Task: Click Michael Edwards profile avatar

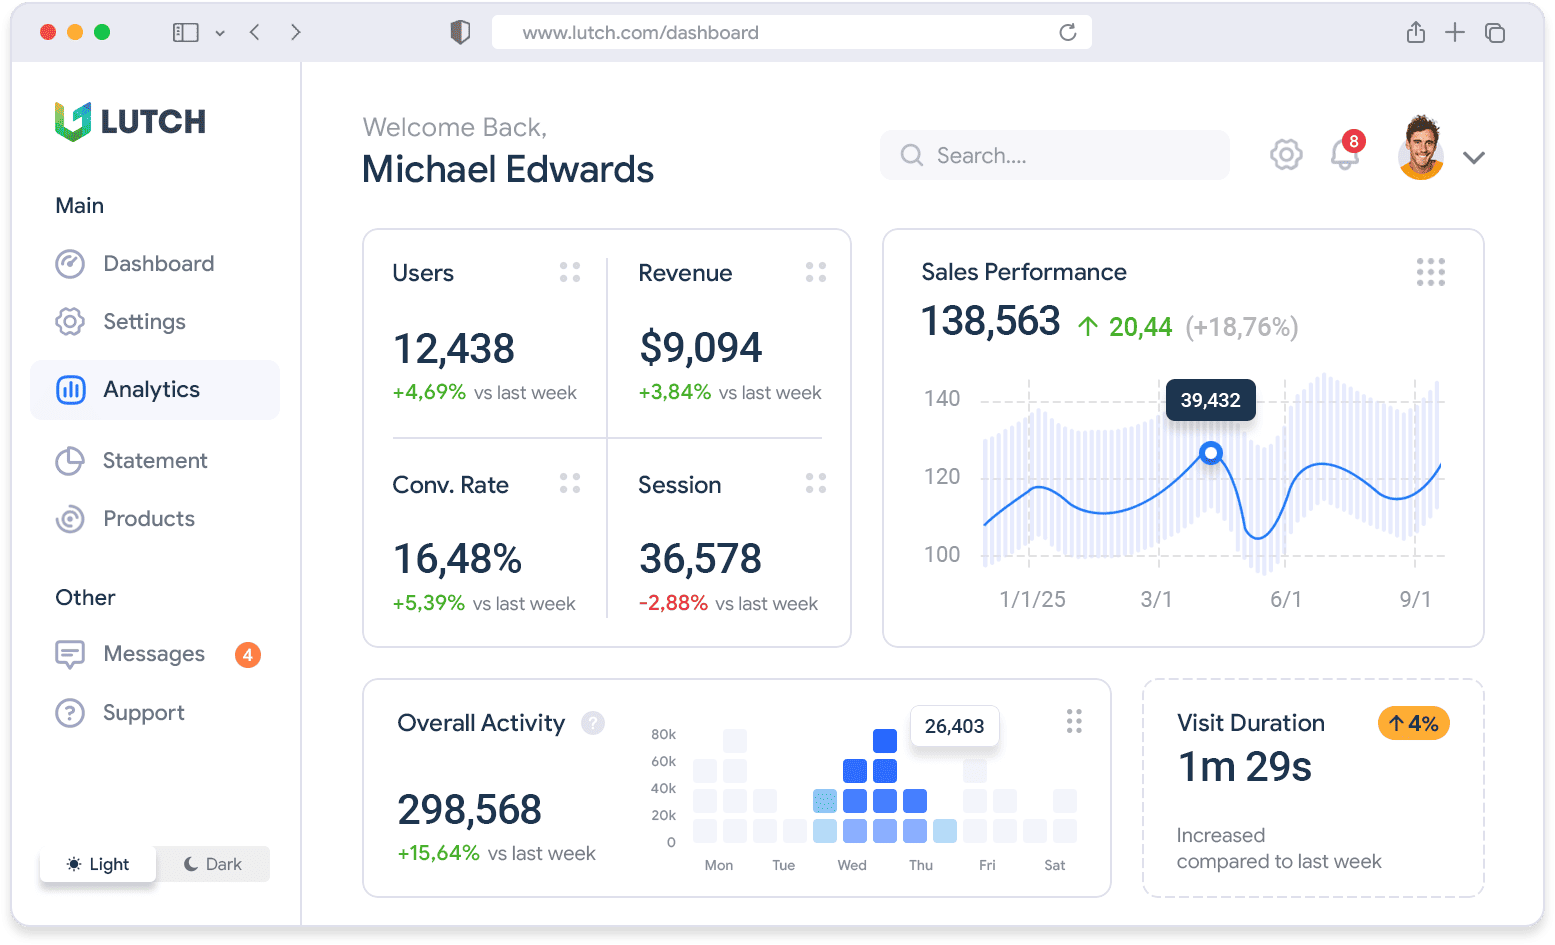Action: pyautogui.click(x=1420, y=150)
